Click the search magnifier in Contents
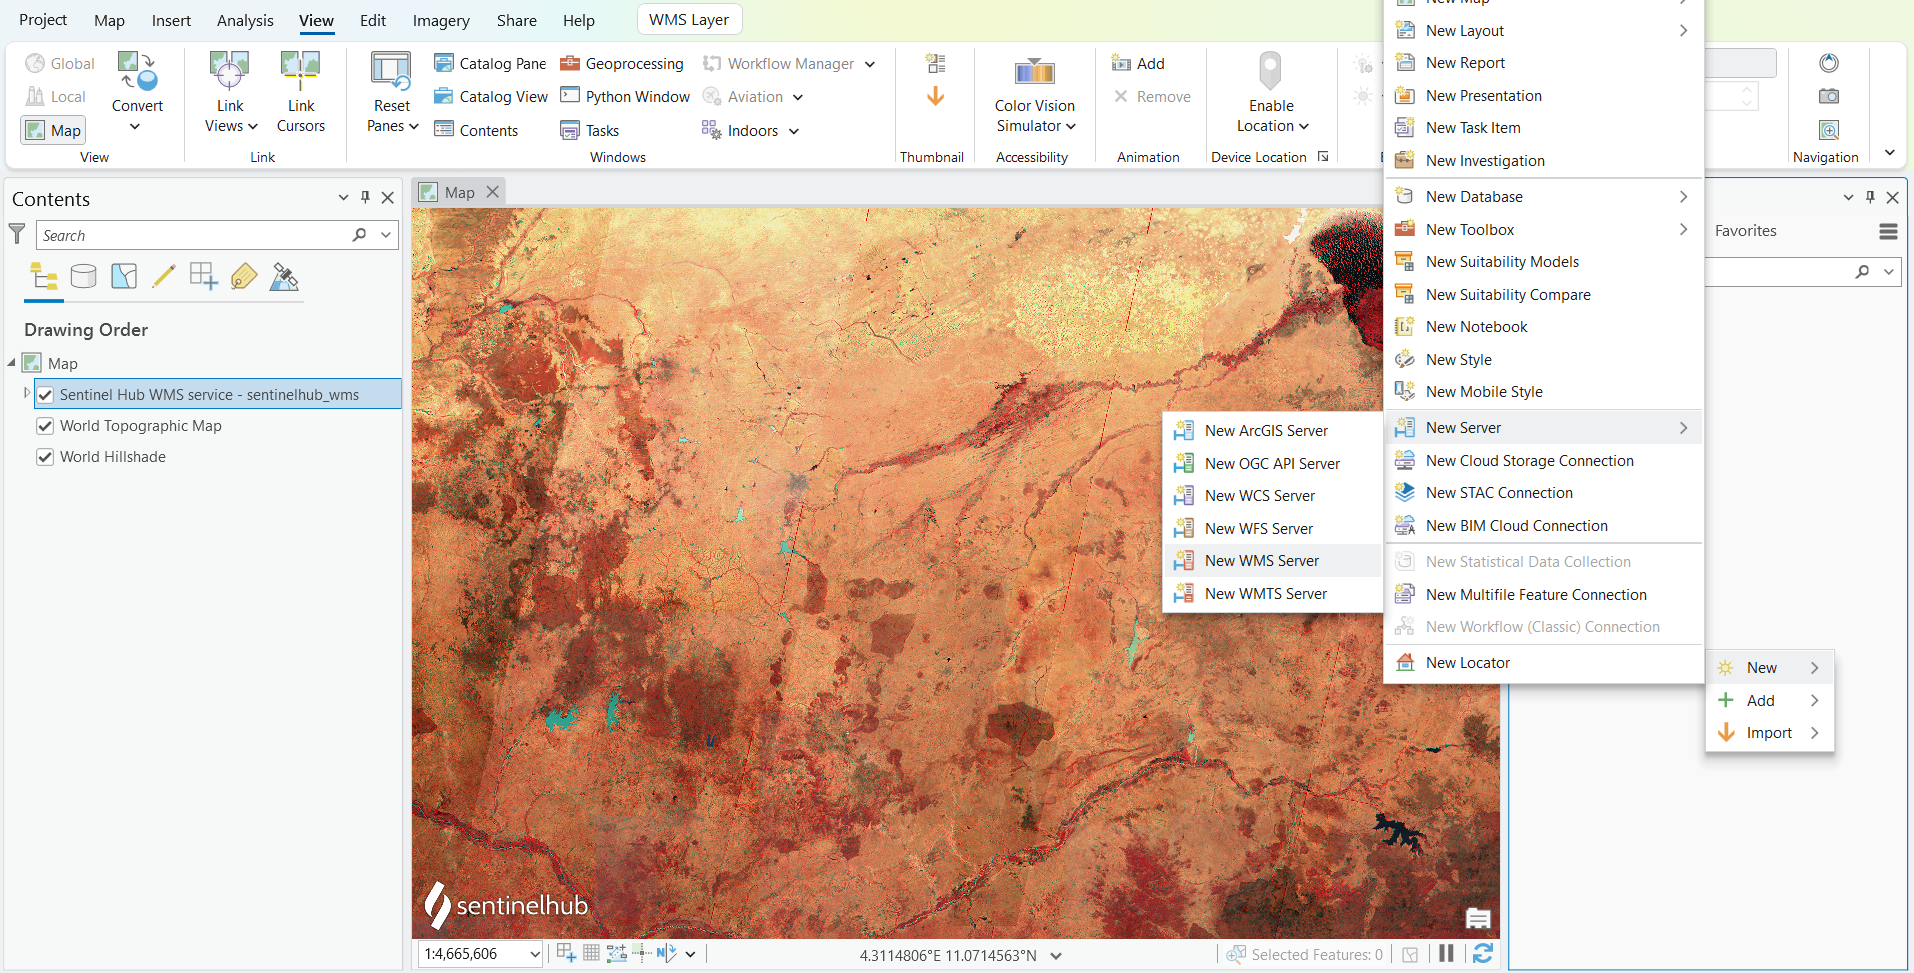 pos(360,235)
